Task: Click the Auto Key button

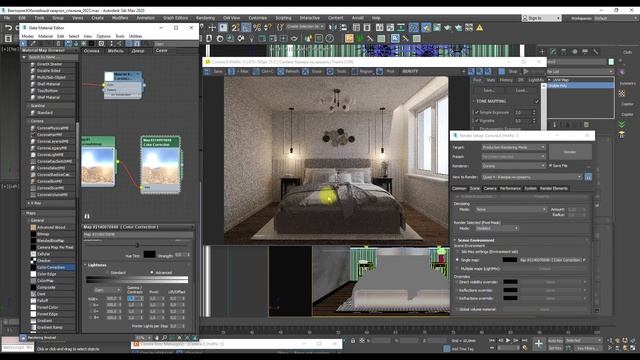Action: tap(555, 340)
